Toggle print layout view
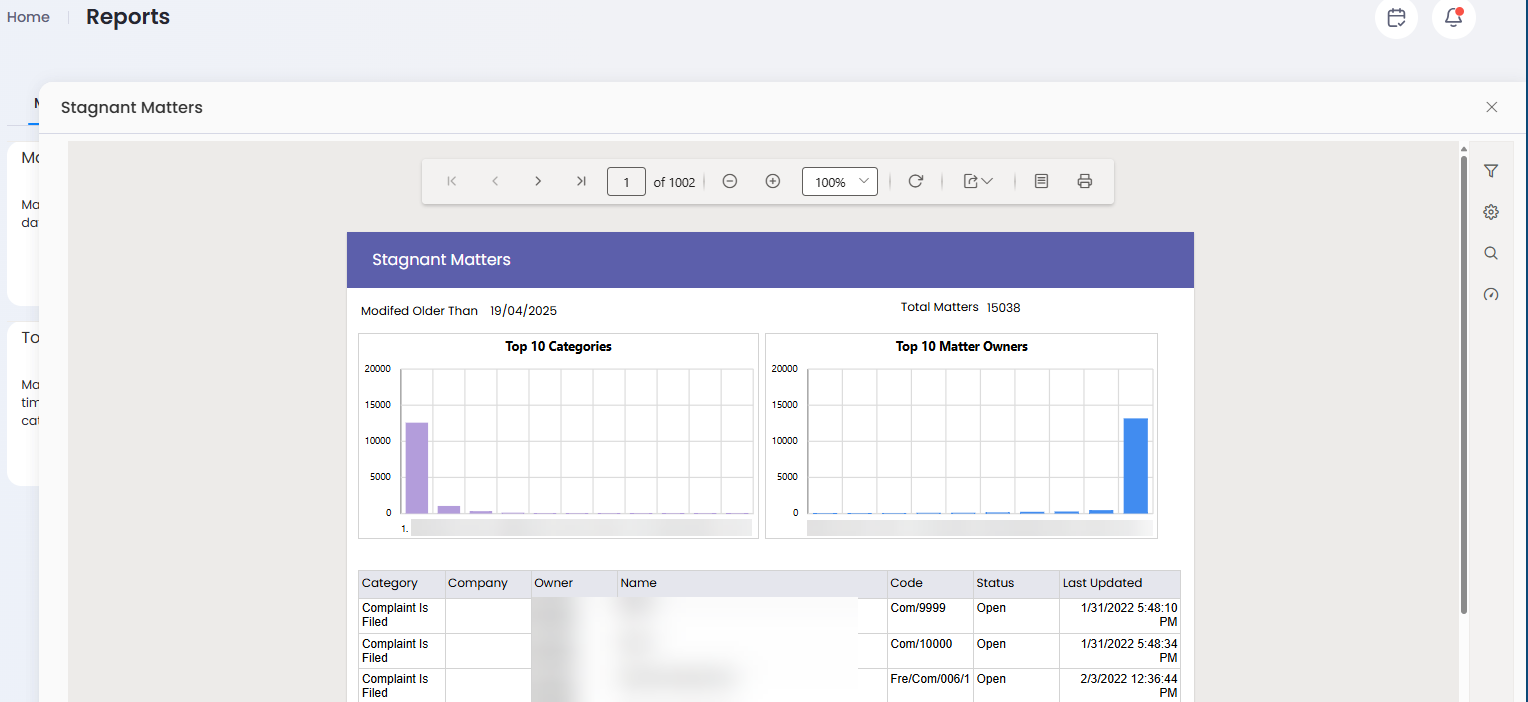This screenshot has width=1528, height=702. (x=1041, y=181)
